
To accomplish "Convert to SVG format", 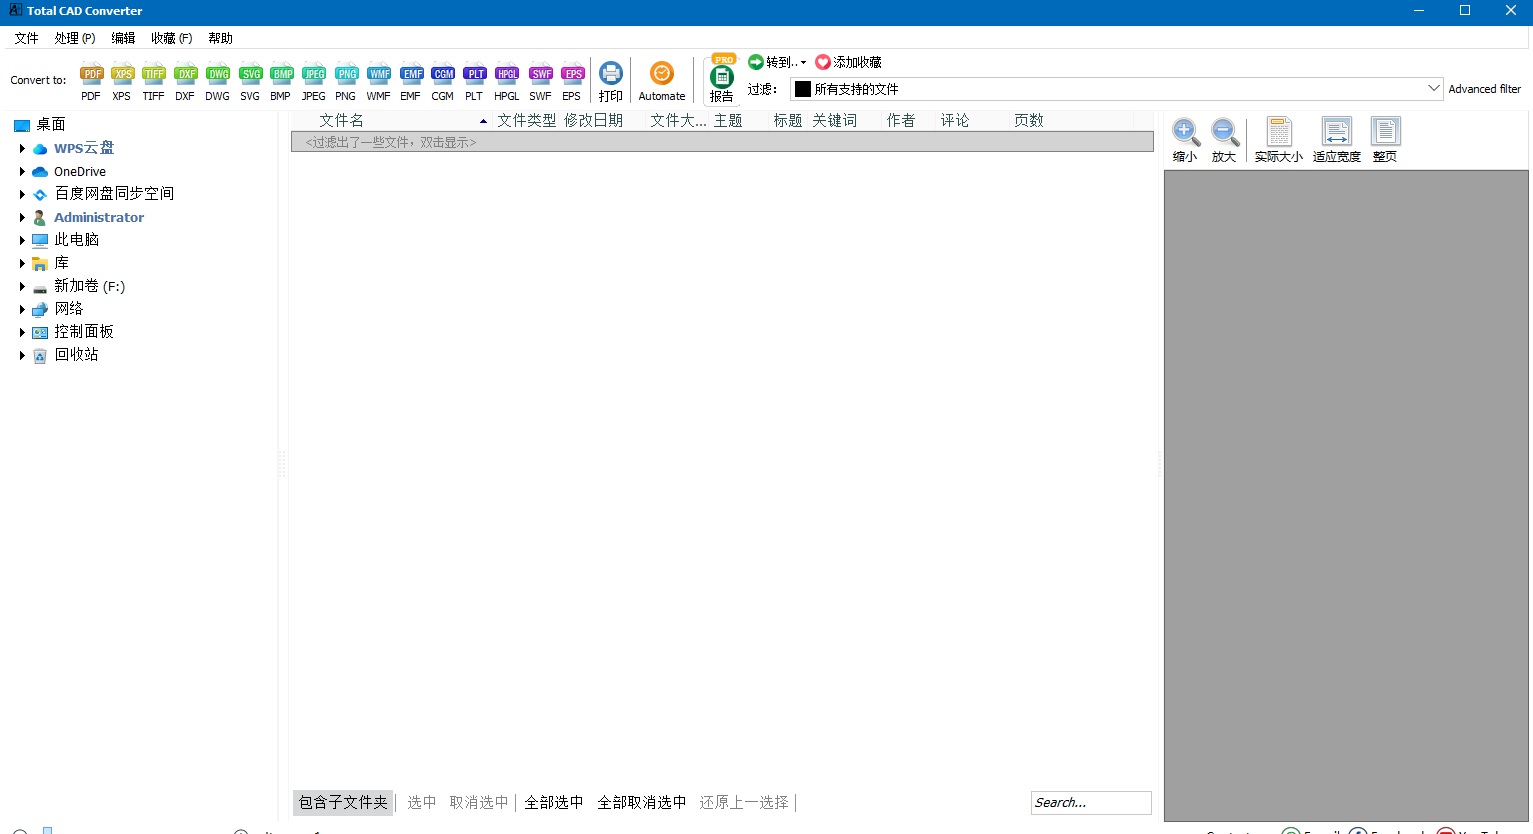I will click(x=250, y=82).
